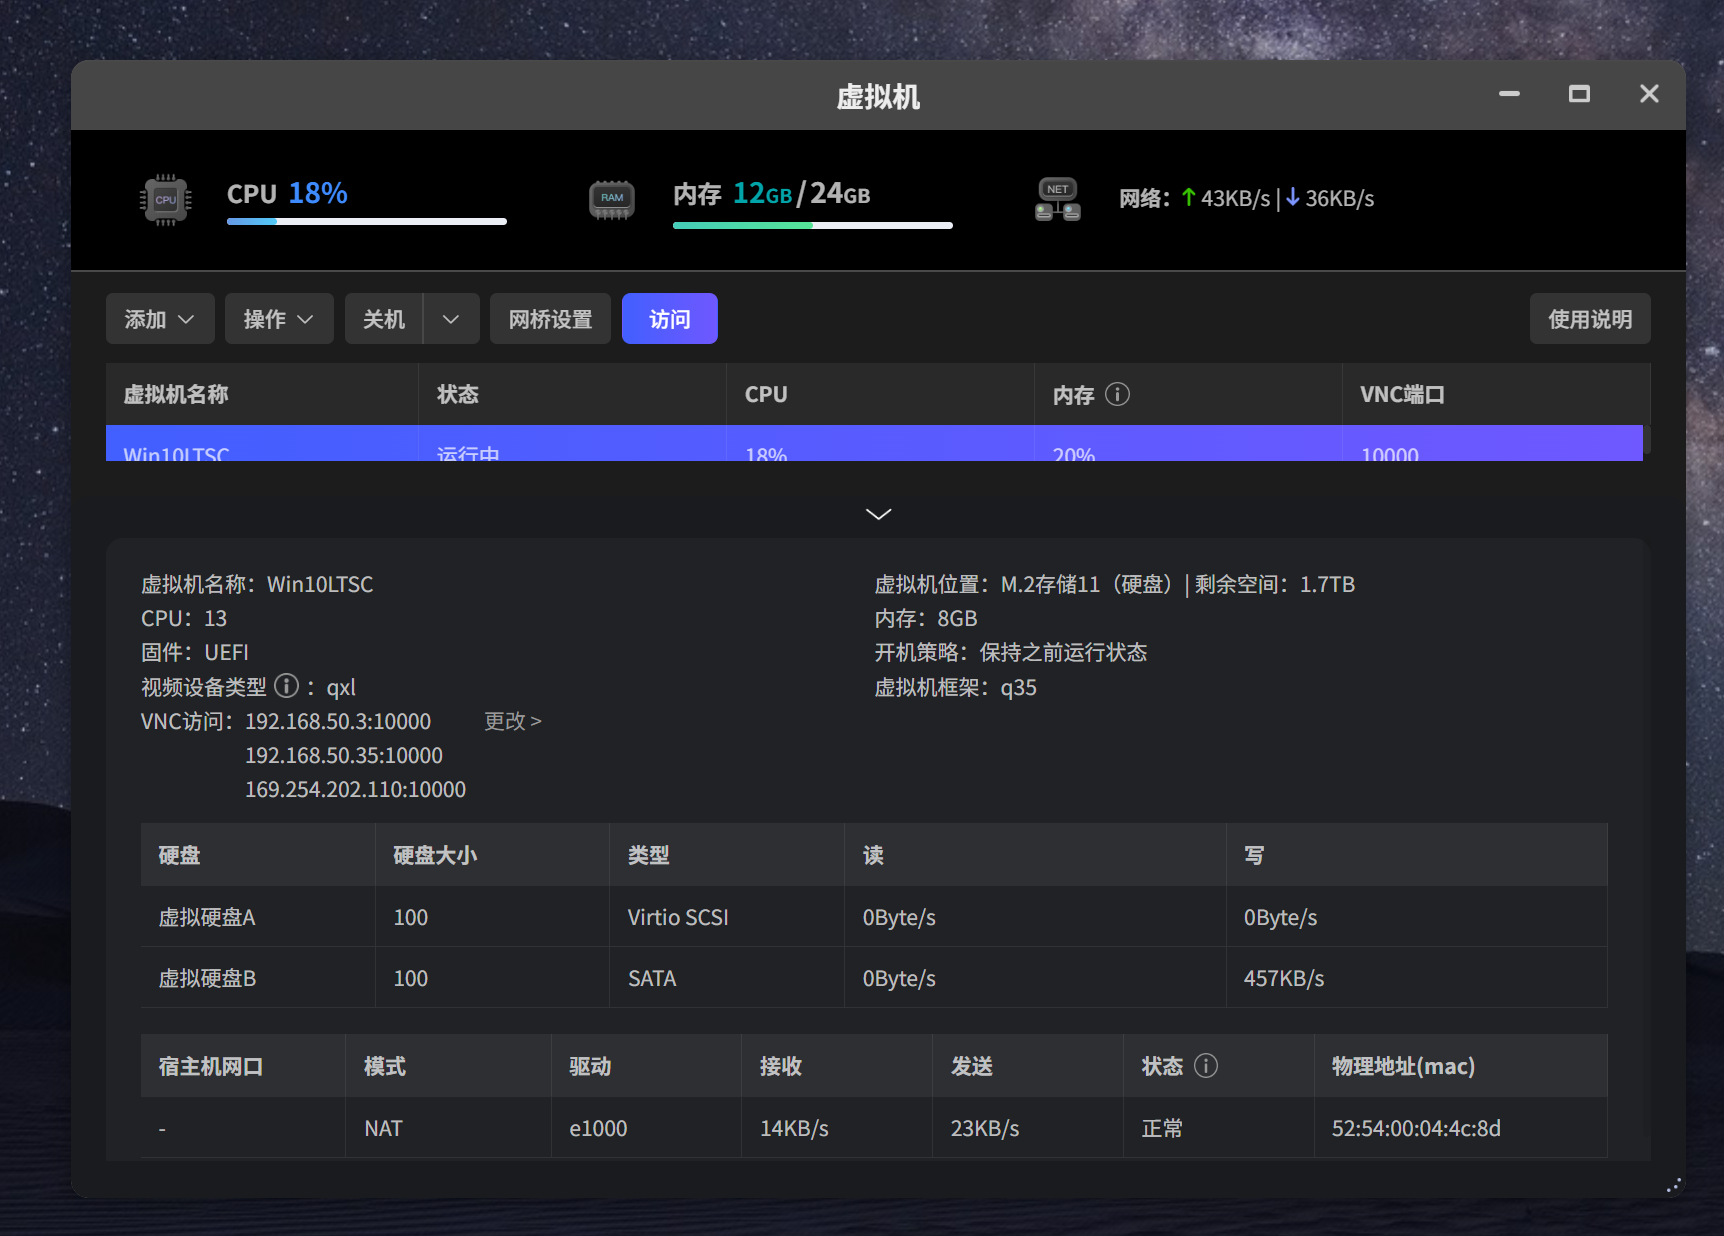The width and height of the screenshot is (1724, 1236).
Task: Click the CPU chip icon
Action: pos(166,200)
